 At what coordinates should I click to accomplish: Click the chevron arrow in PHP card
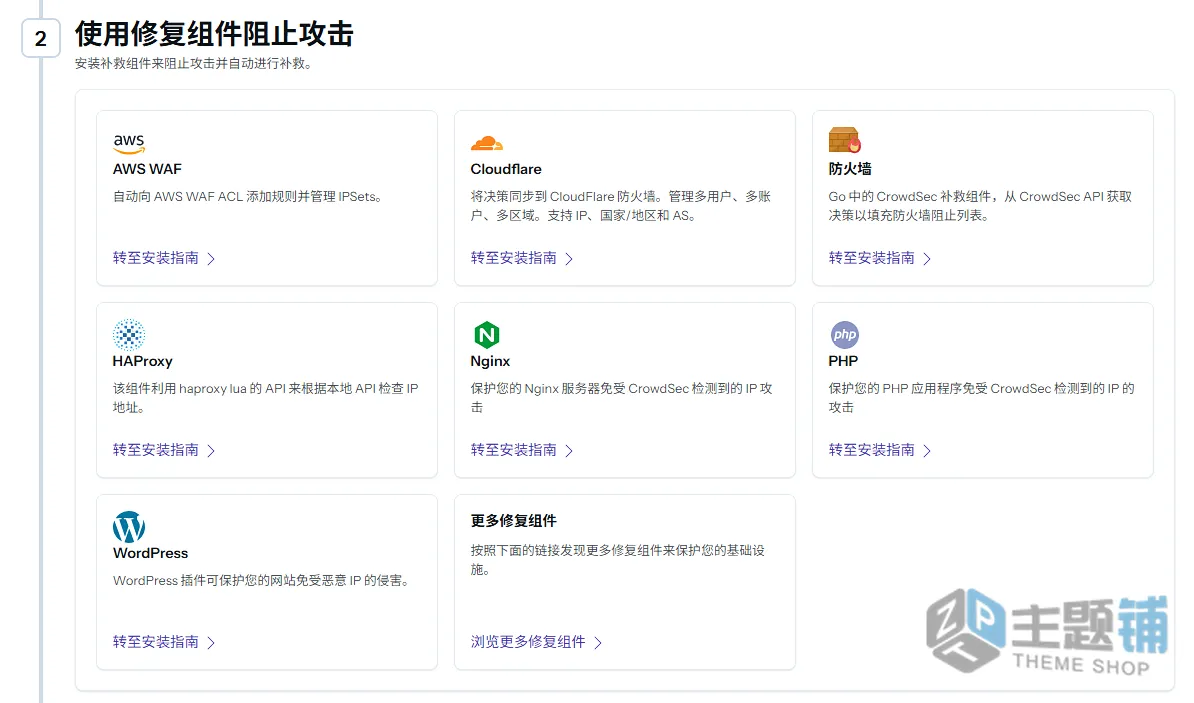[927, 451]
